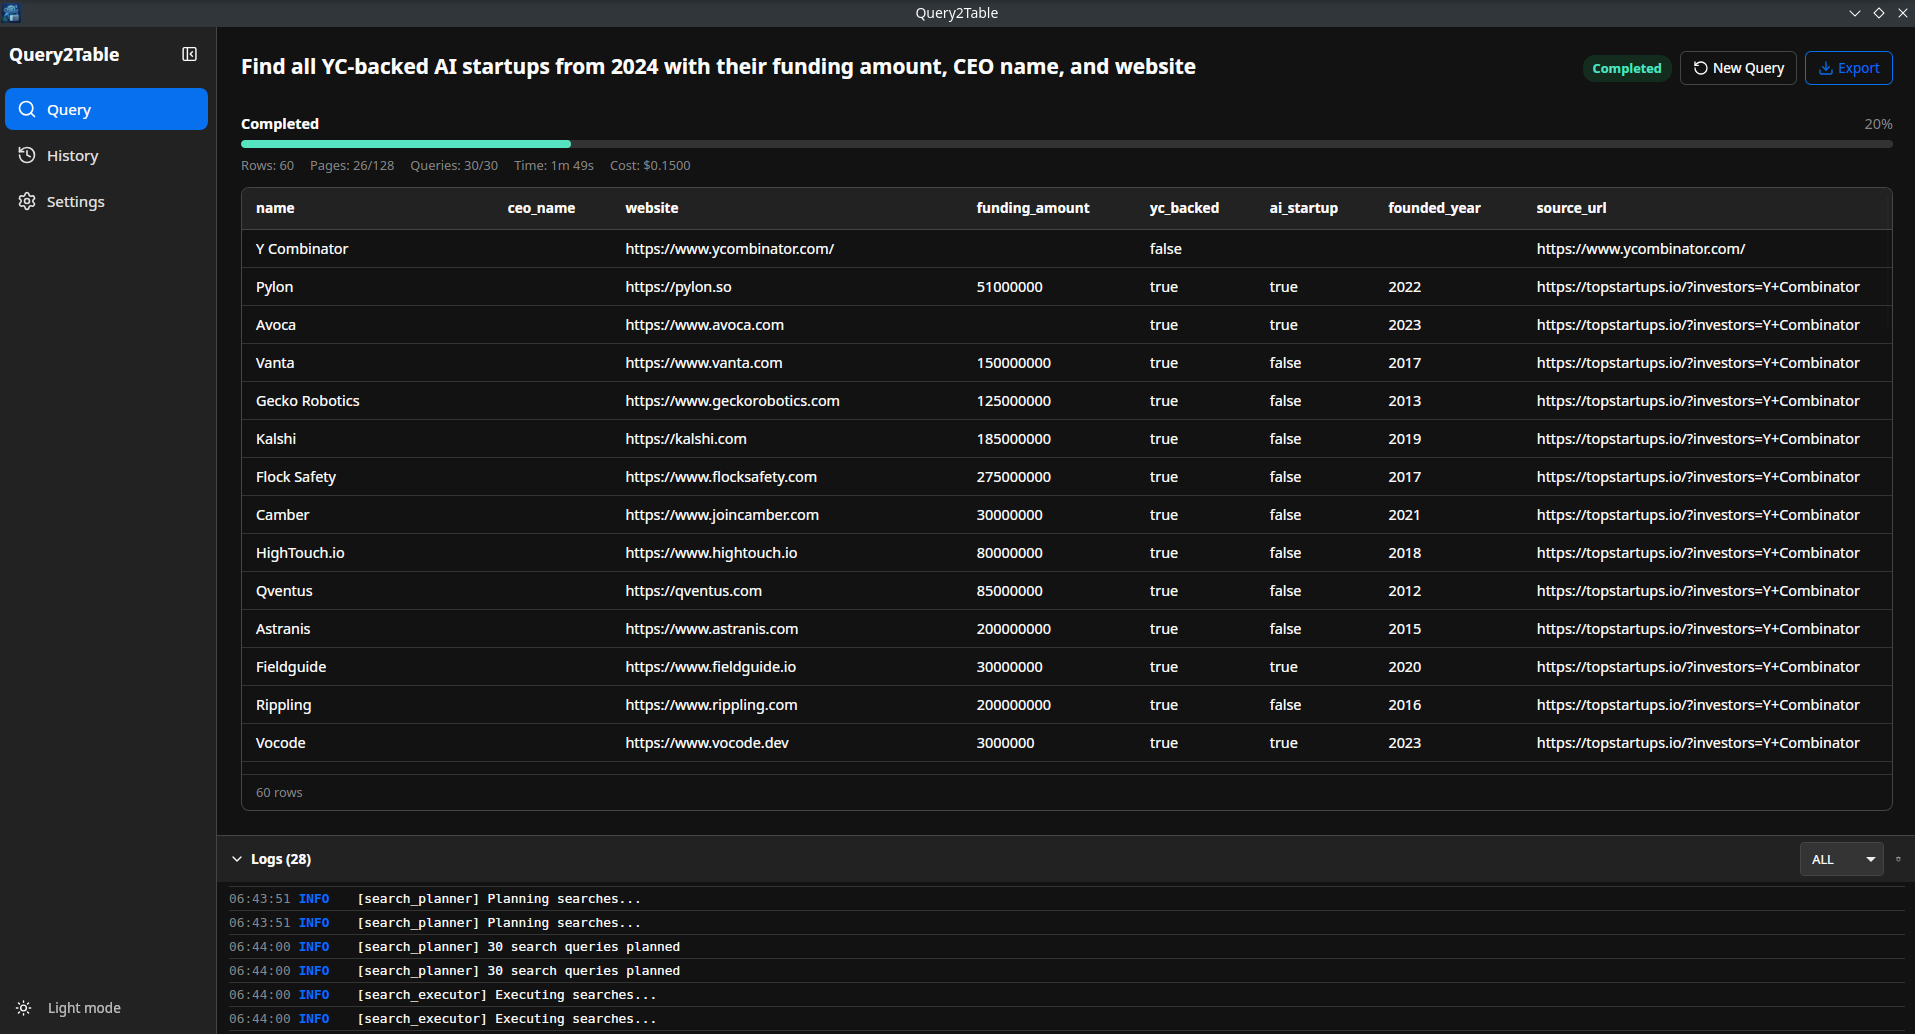This screenshot has height=1034, width=1915.
Task: Click the Query magnifier icon
Action: click(x=27, y=109)
